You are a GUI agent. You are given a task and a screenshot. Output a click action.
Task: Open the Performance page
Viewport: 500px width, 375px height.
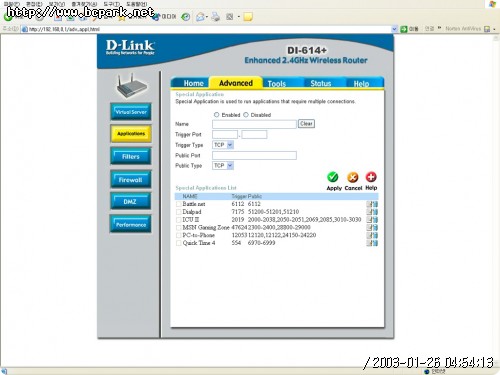coord(131,224)
